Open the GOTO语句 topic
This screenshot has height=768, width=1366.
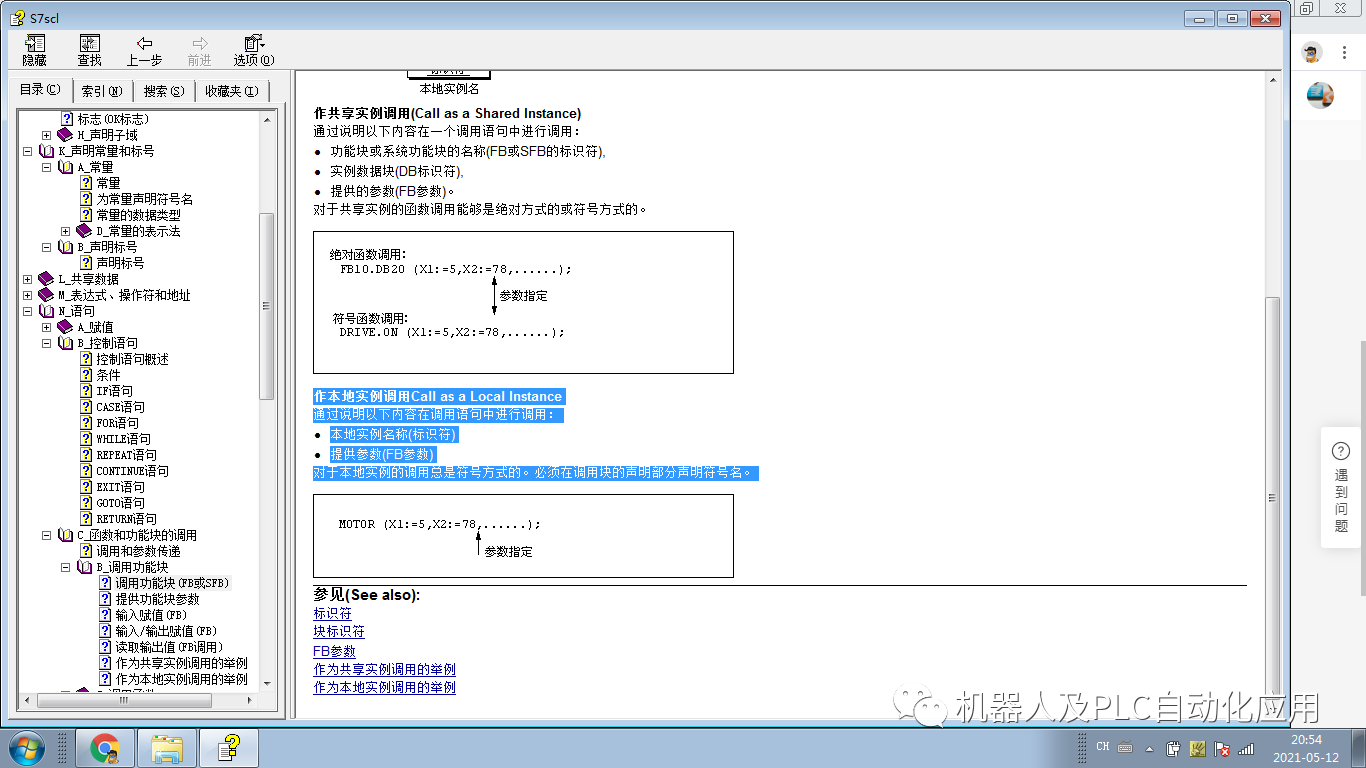120,503
